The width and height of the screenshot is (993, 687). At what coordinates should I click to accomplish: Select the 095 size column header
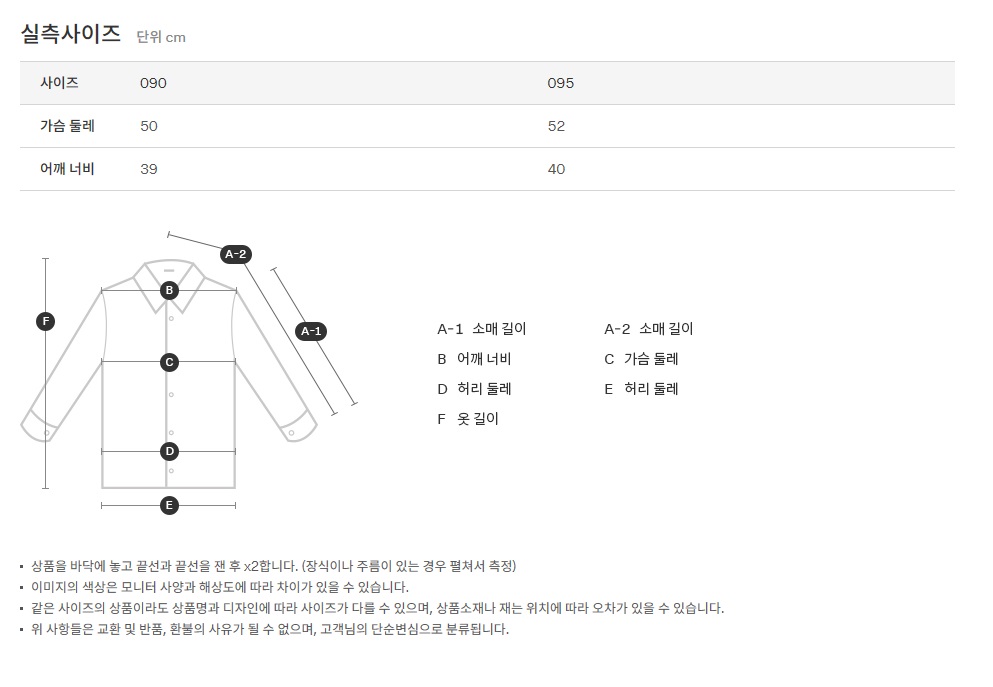pyautogui.click(x=561, y=83)
